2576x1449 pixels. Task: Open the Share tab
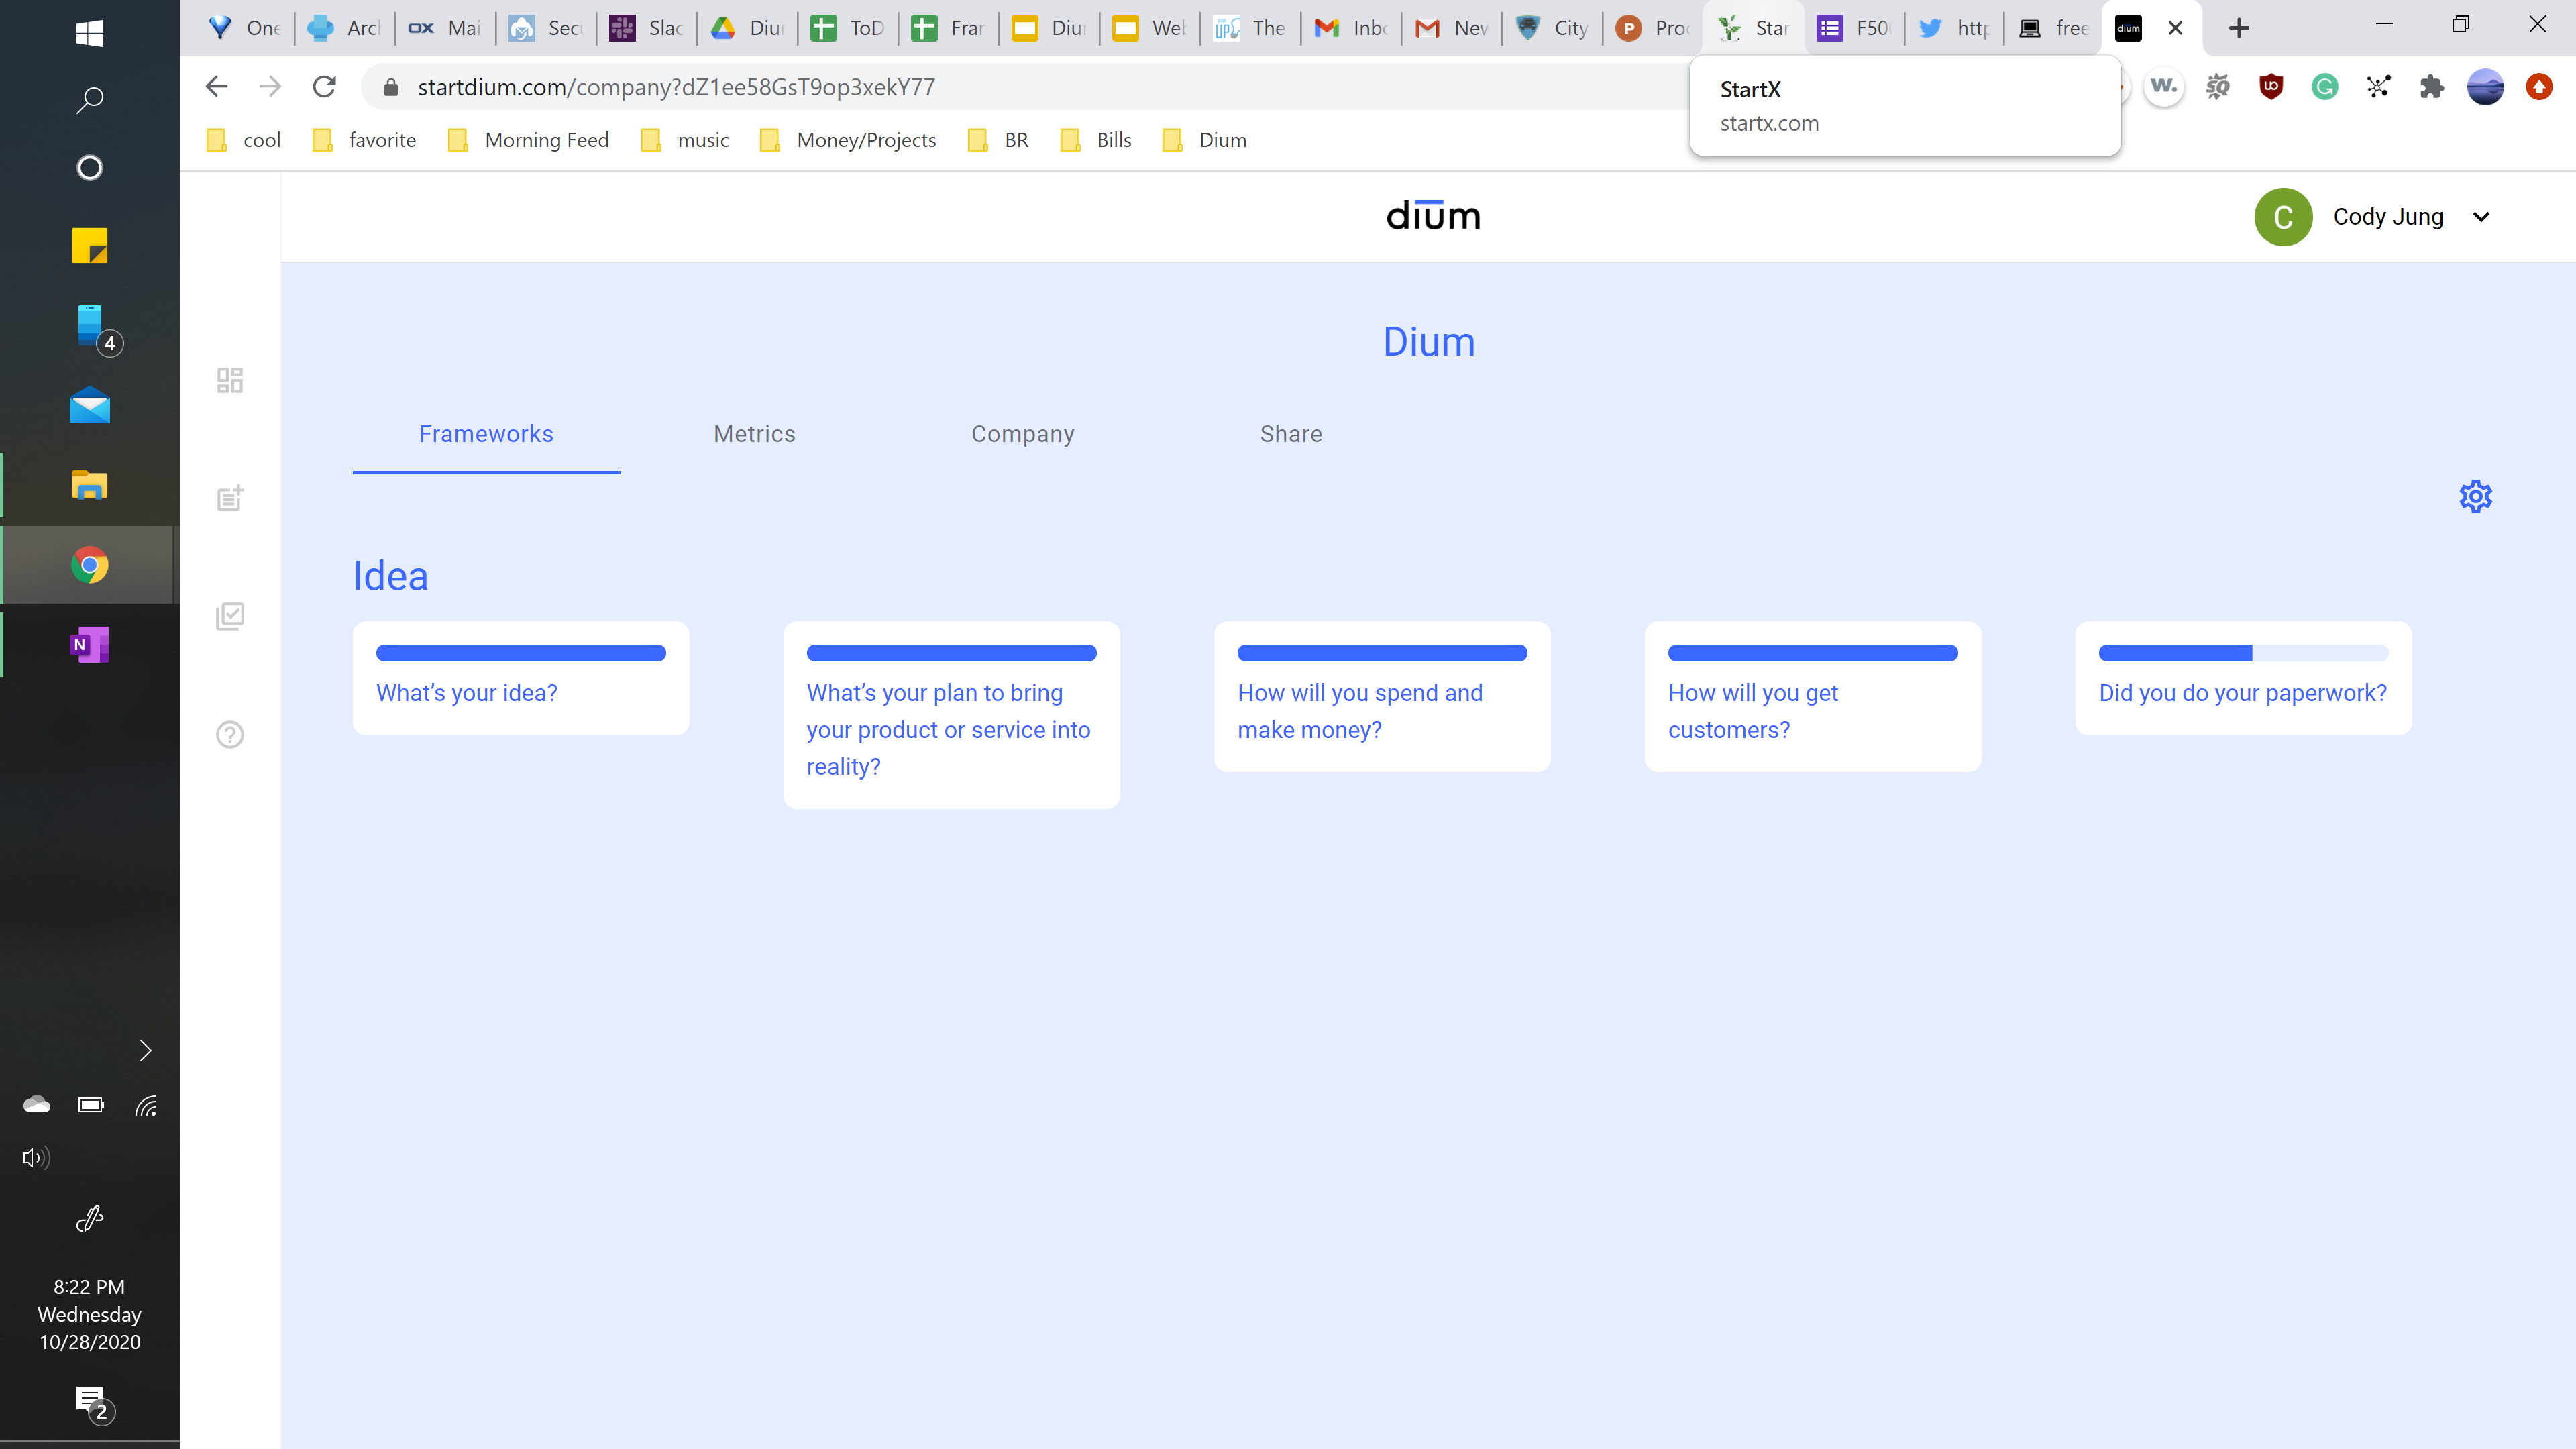pyautogui.click(x=1290, y=434)
